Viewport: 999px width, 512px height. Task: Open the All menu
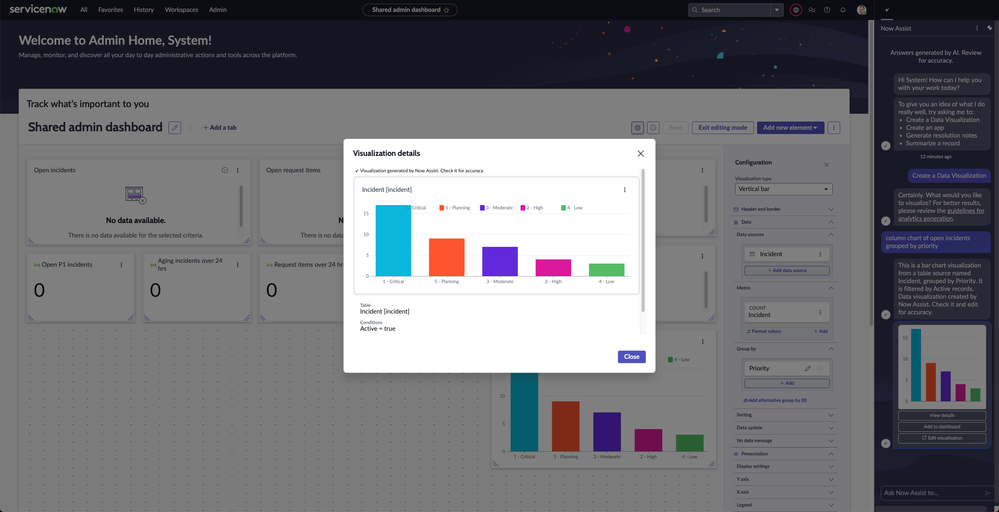[84, 10]
